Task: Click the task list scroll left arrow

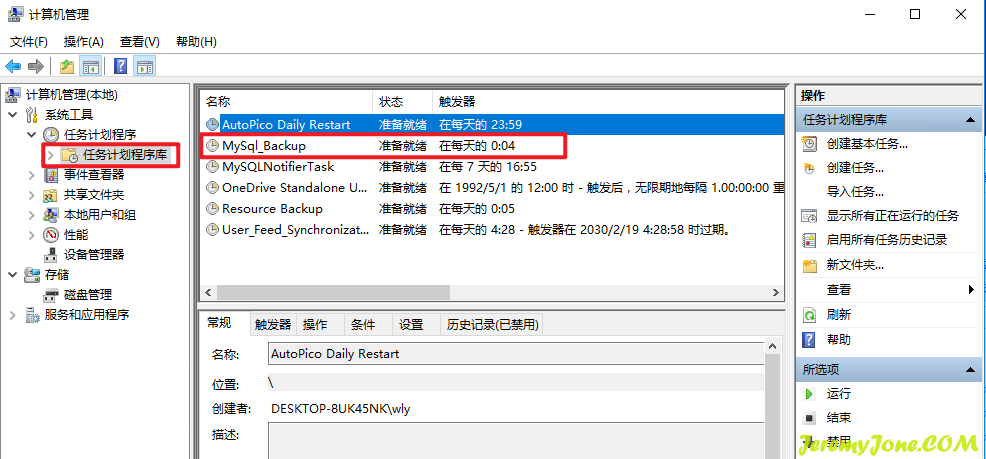Action: (x=208, y=292)
